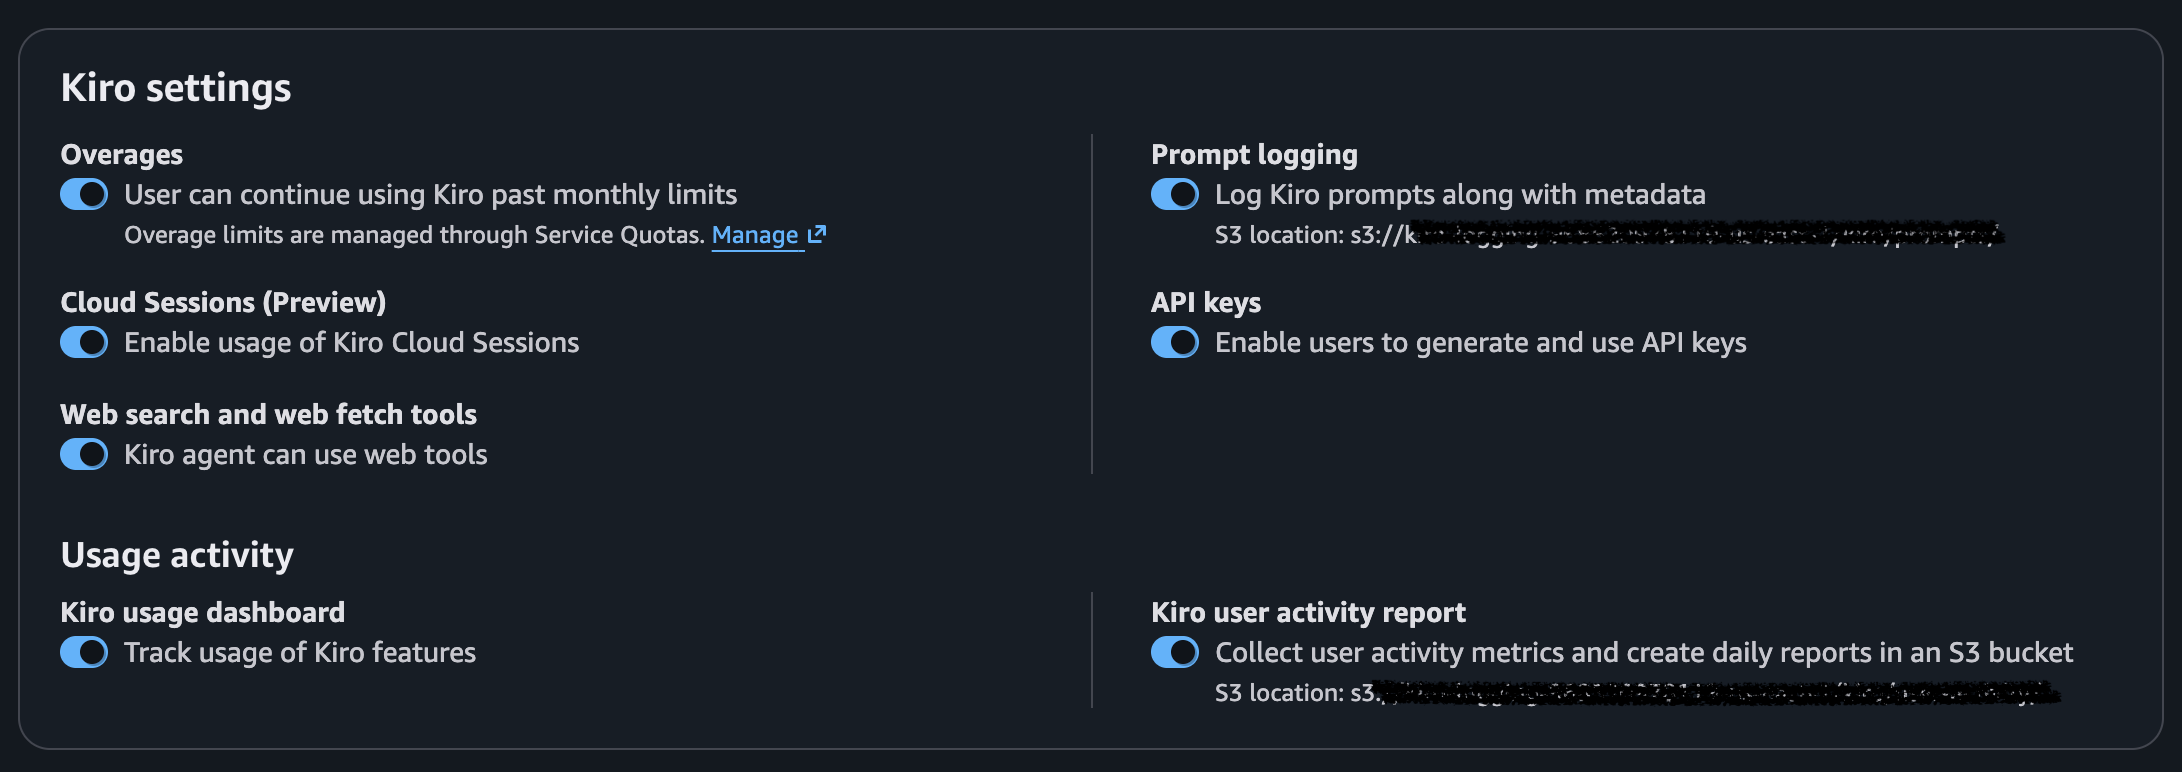Viewport: 2182px width, 772px height.
Task: Click the Prompt logging label
Action: (x=1255, y=155)
